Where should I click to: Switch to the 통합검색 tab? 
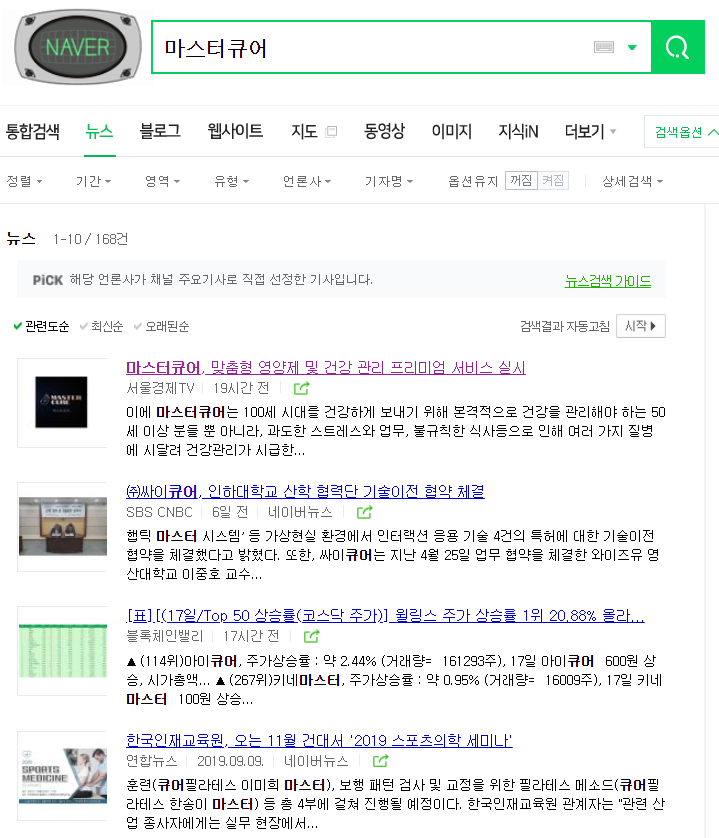pyautogui.click(x=33, y=131)
